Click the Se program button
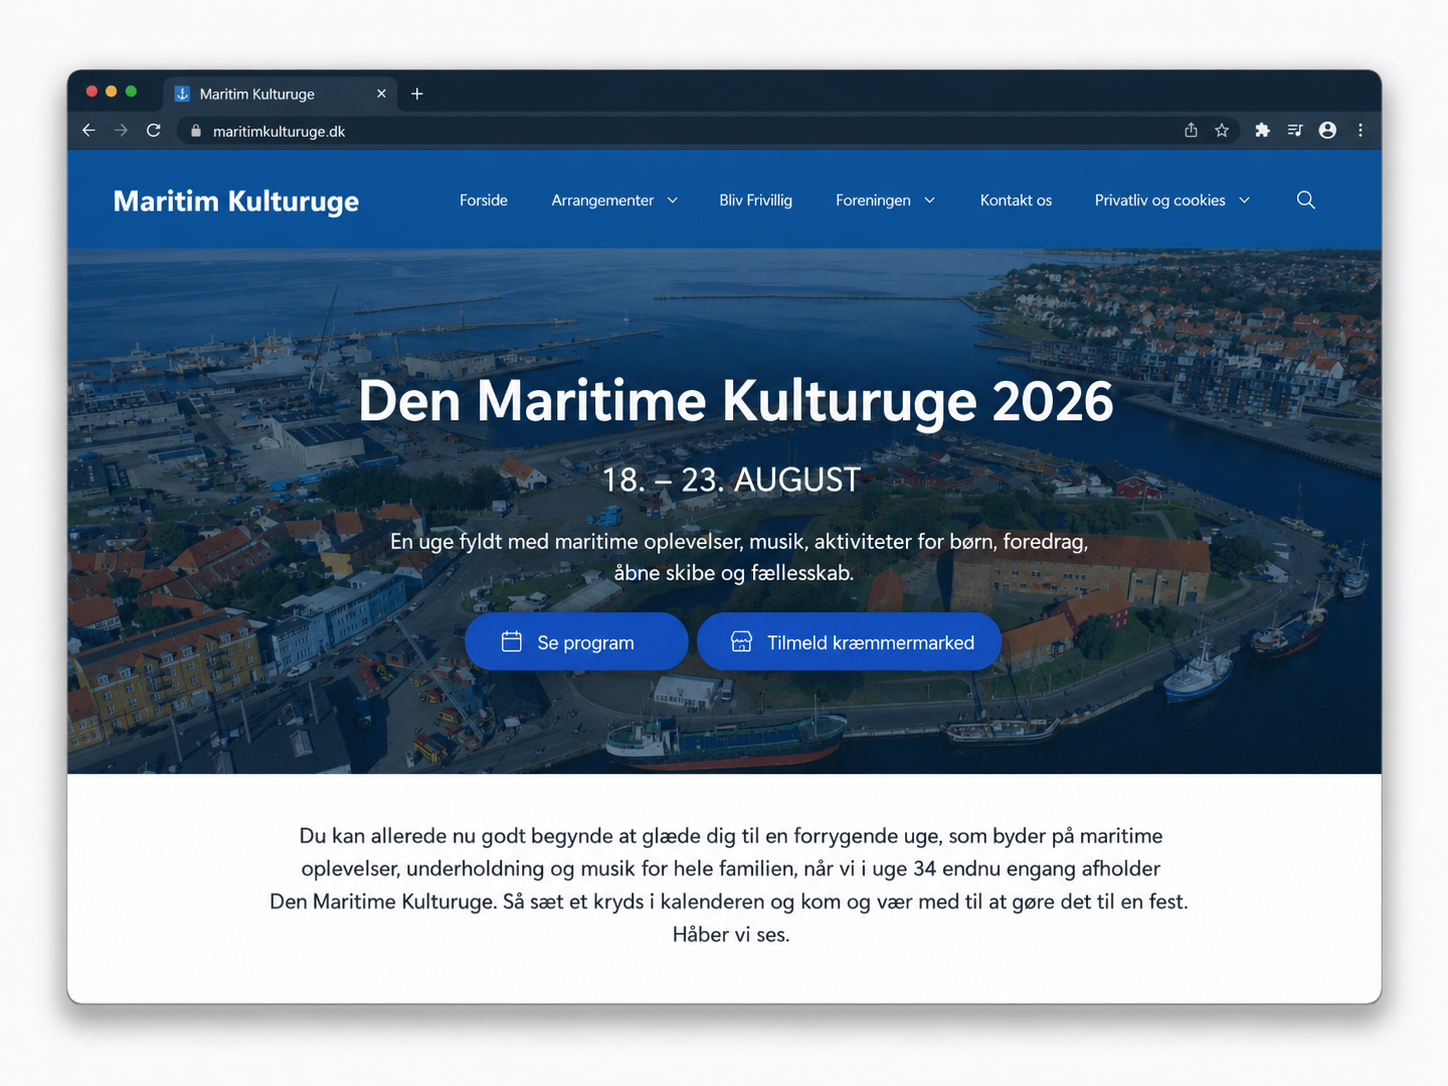Screen dimensions: 1448x1086 [x=576, y=642]
